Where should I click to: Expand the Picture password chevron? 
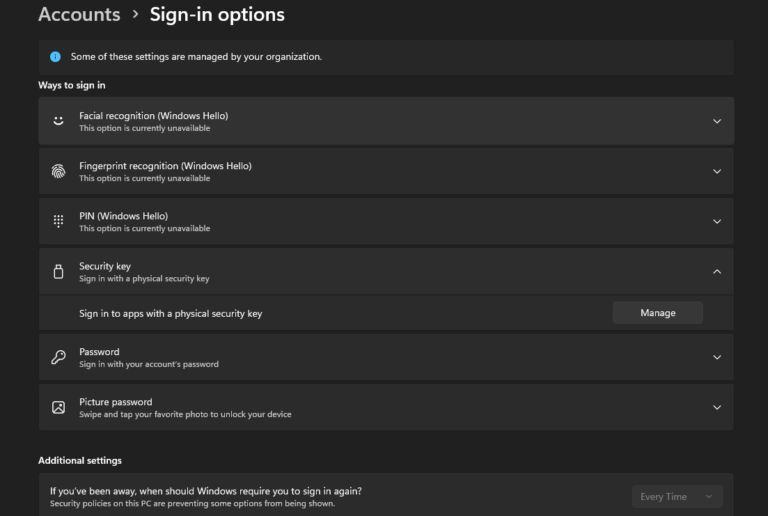point(716,407)
